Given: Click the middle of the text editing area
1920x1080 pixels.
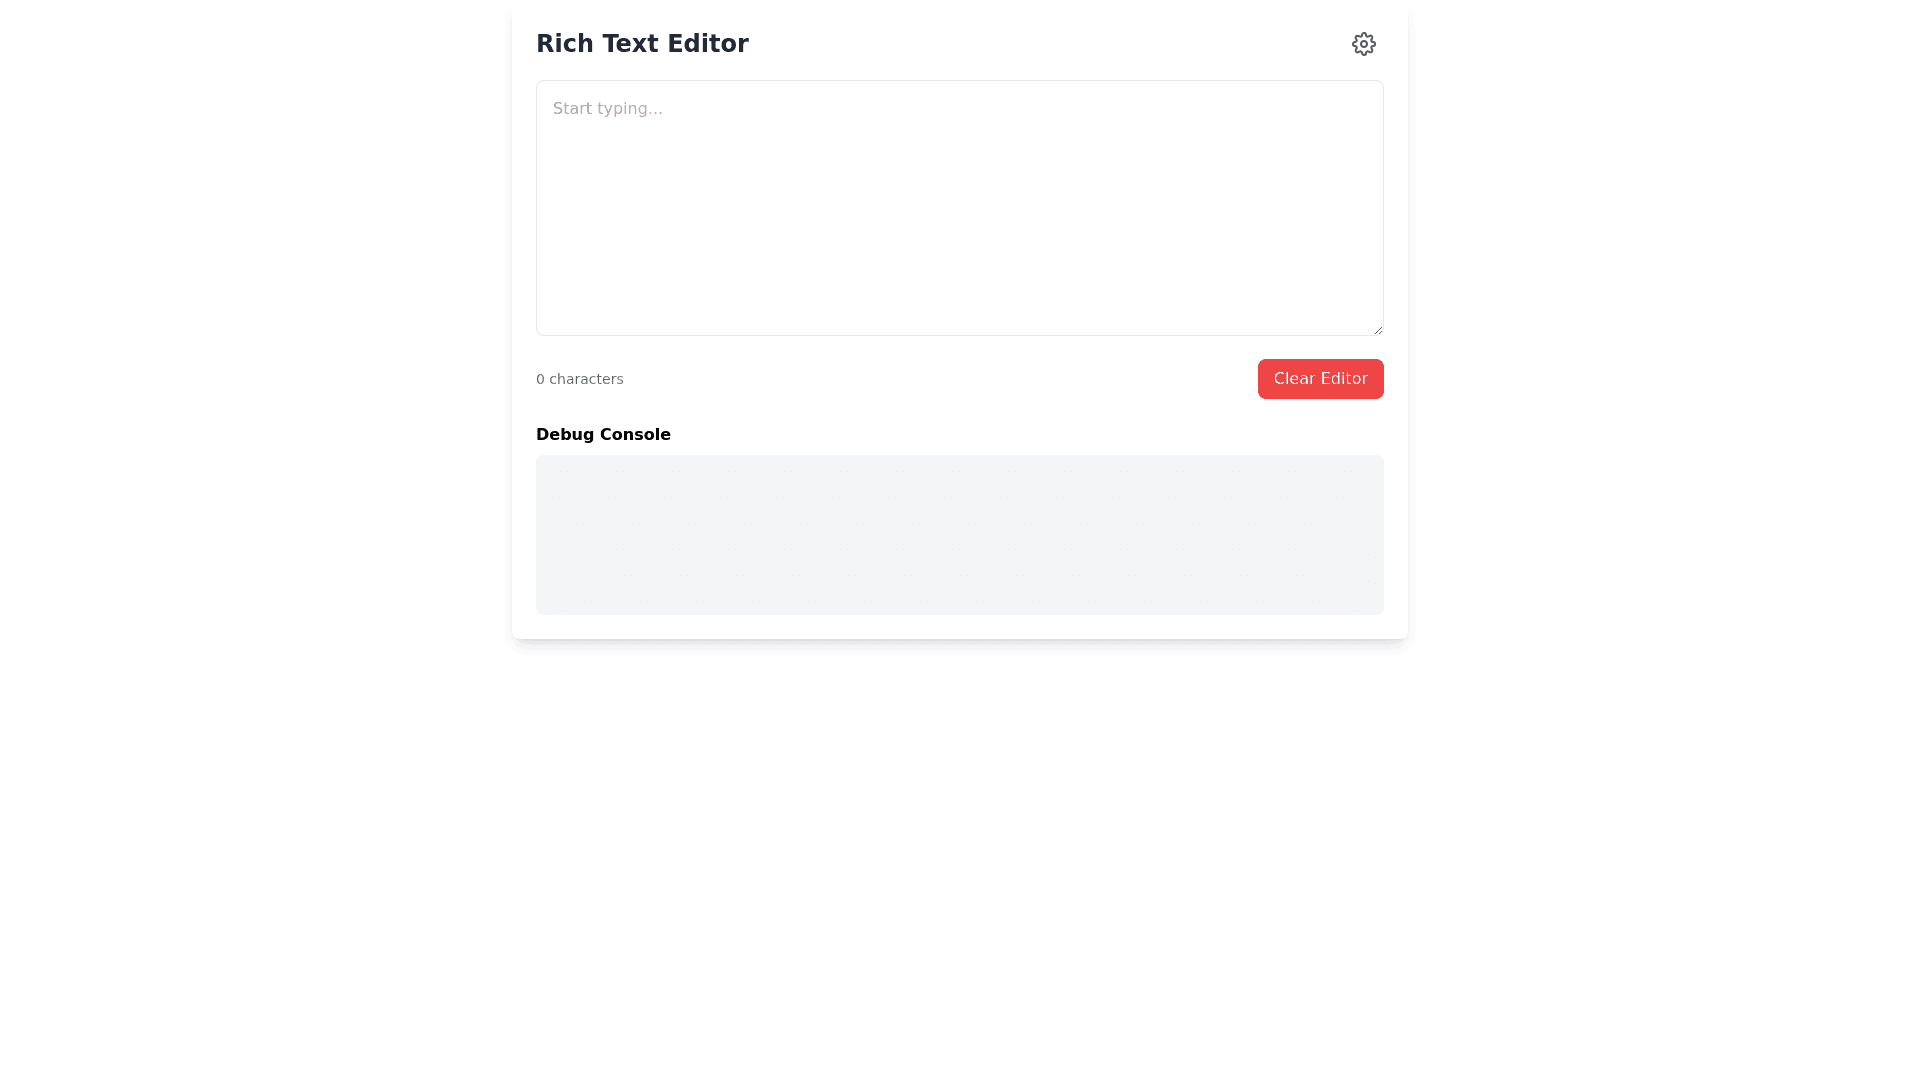Looking at the screenshot, I should pyautogui.click(x=959, y=208).
